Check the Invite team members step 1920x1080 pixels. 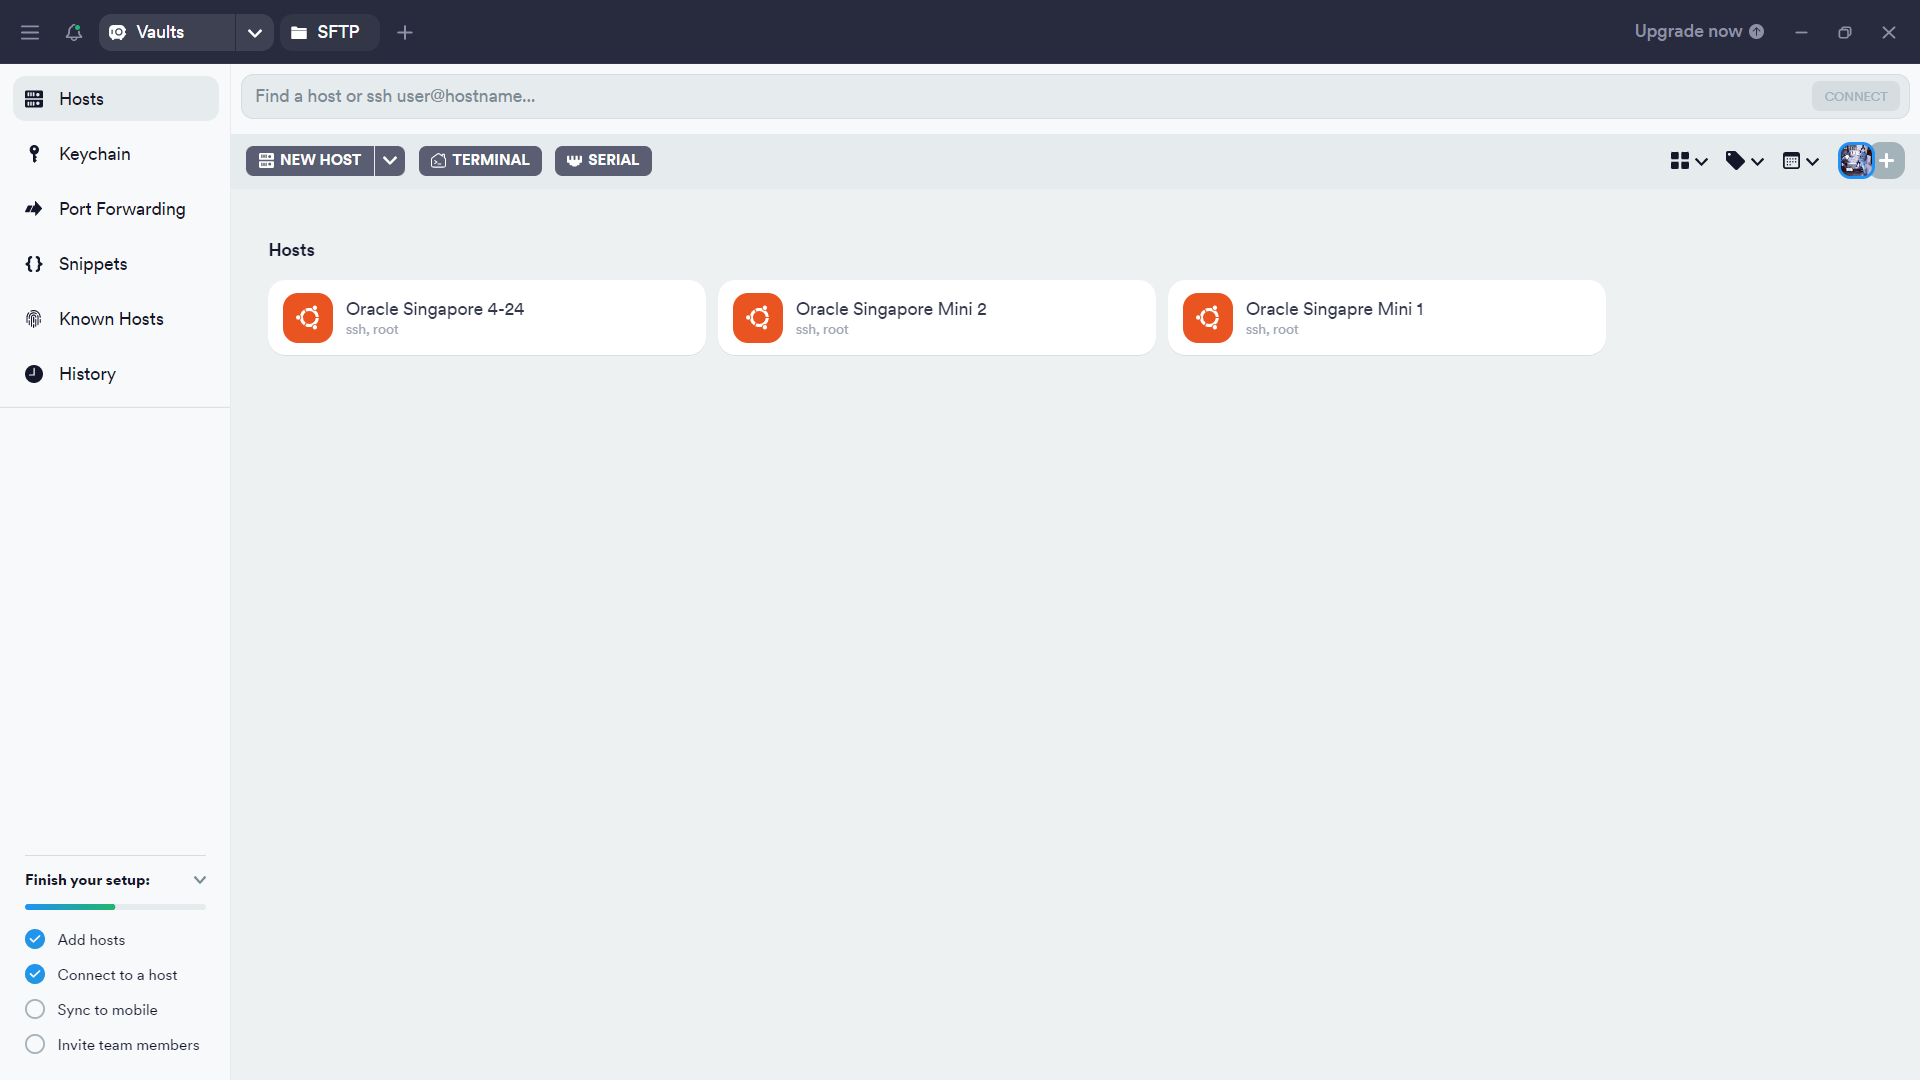[x=34, y=1044]
